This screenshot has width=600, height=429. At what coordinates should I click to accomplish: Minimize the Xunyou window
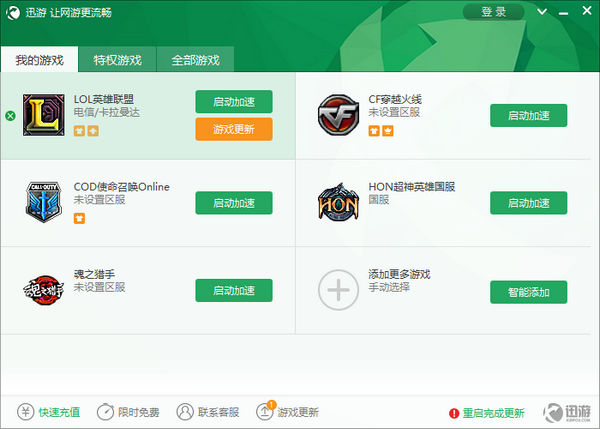point(563,14)
